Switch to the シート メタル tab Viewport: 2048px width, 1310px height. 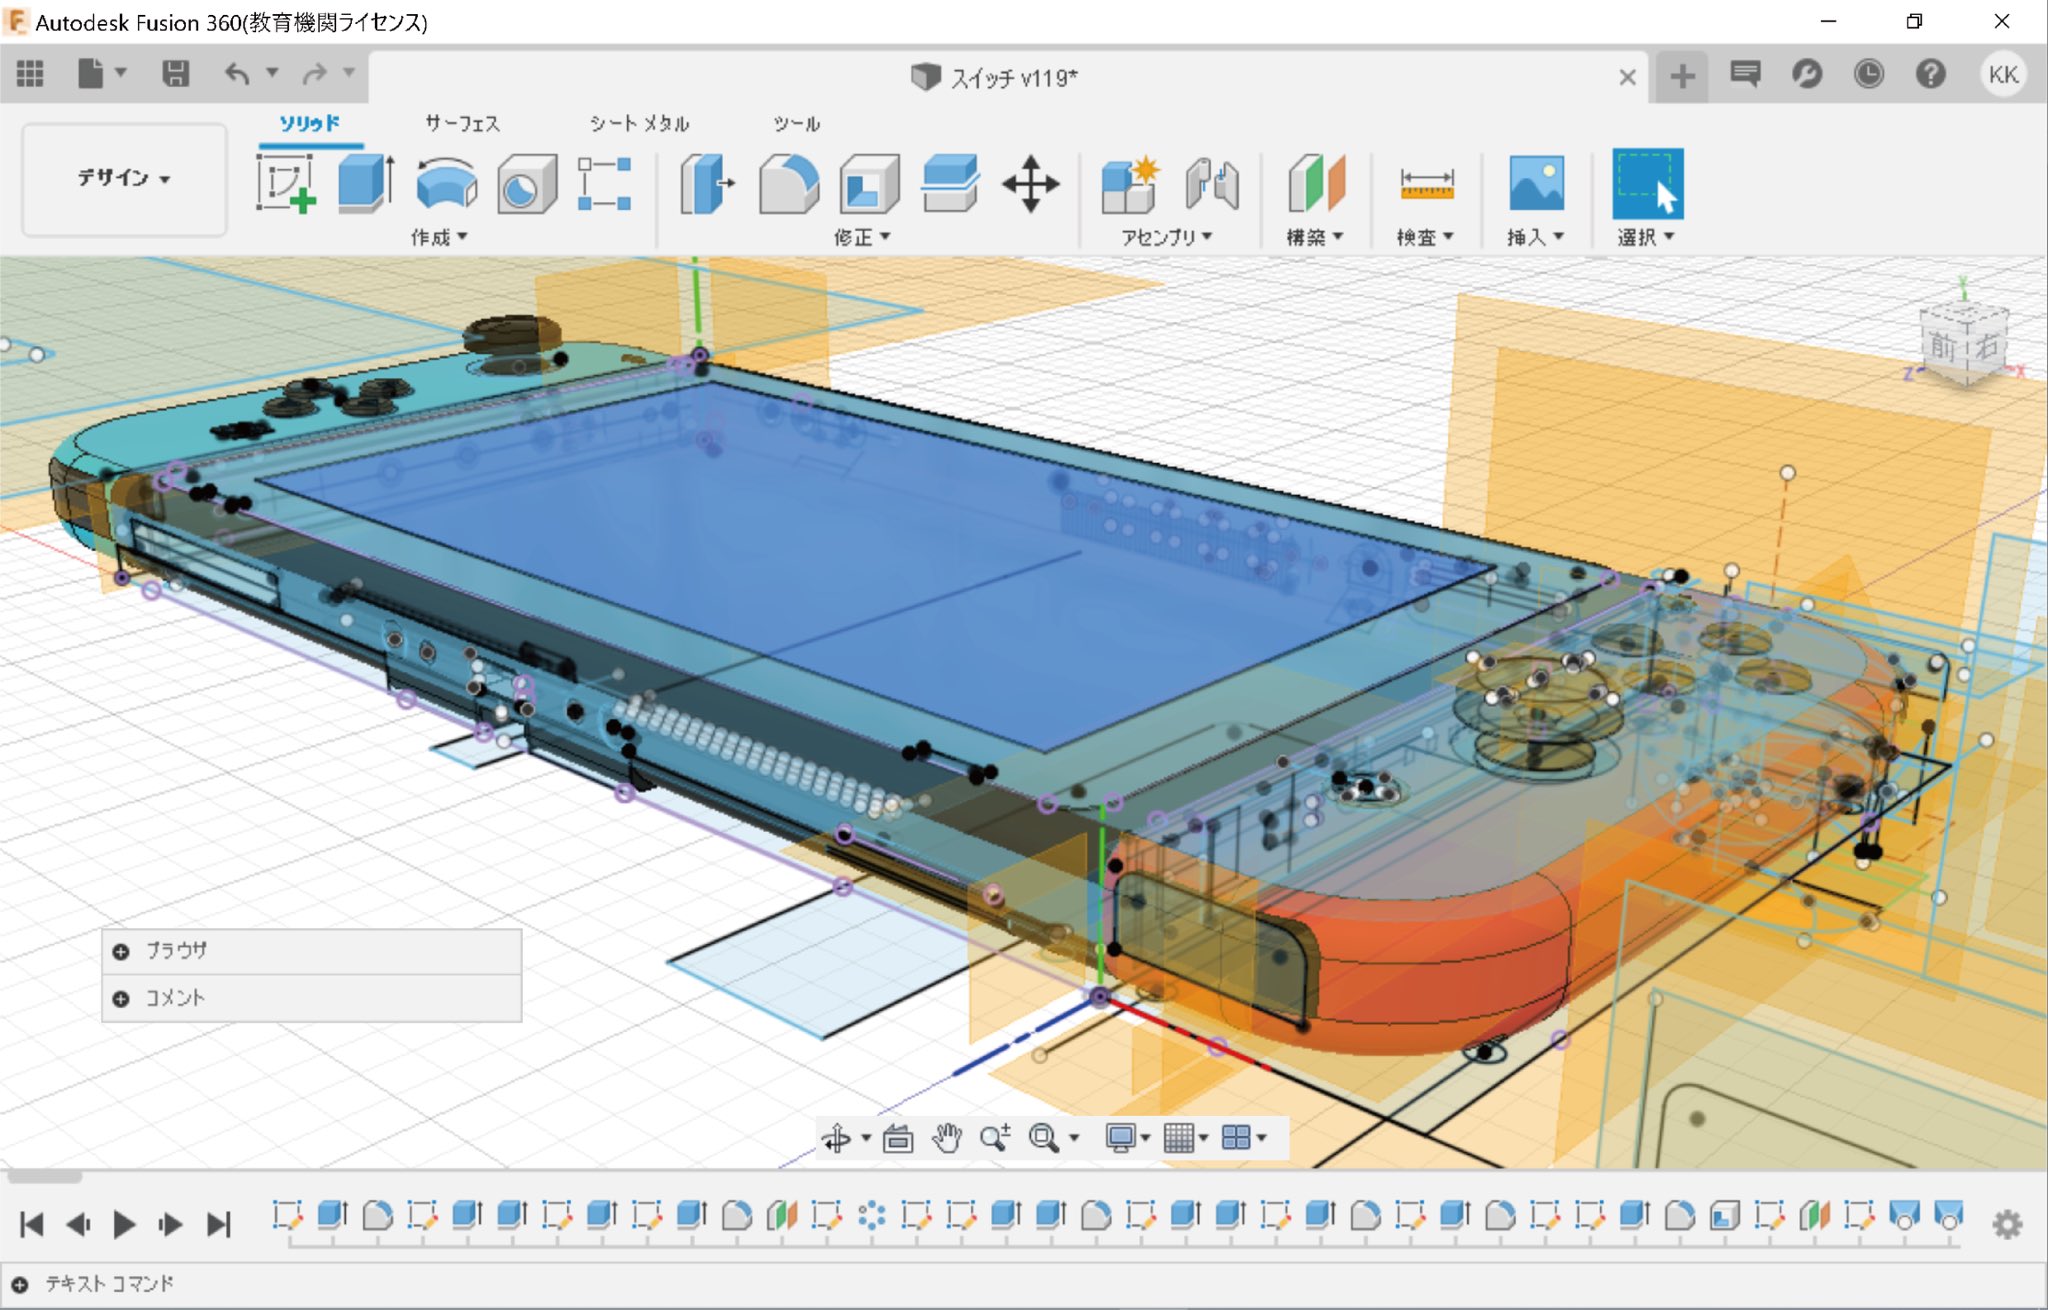pos(639,123)
